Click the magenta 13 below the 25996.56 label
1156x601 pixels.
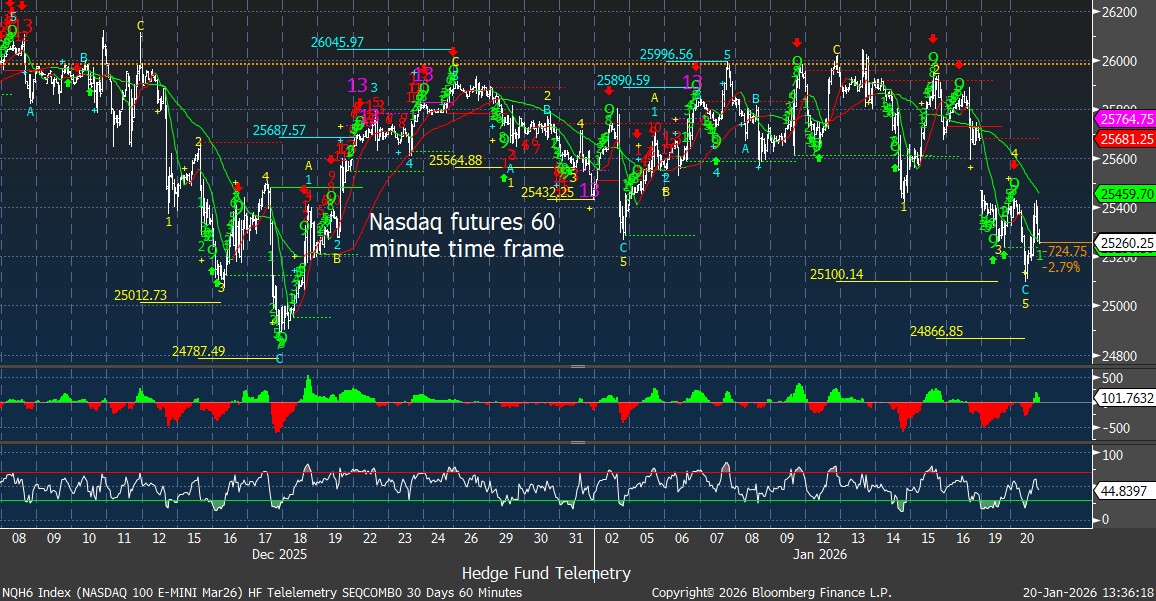click(x=691, y=82)
